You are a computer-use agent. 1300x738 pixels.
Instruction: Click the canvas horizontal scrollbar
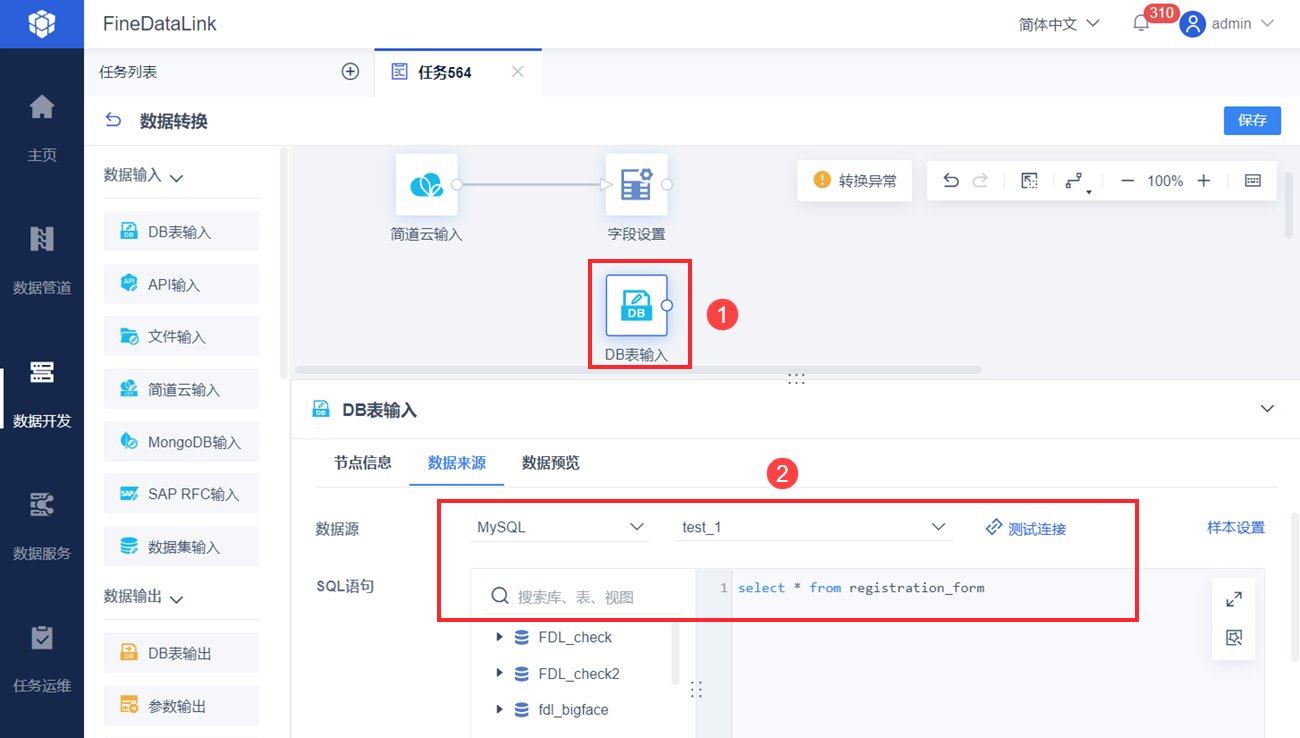[x=638, y=370]
